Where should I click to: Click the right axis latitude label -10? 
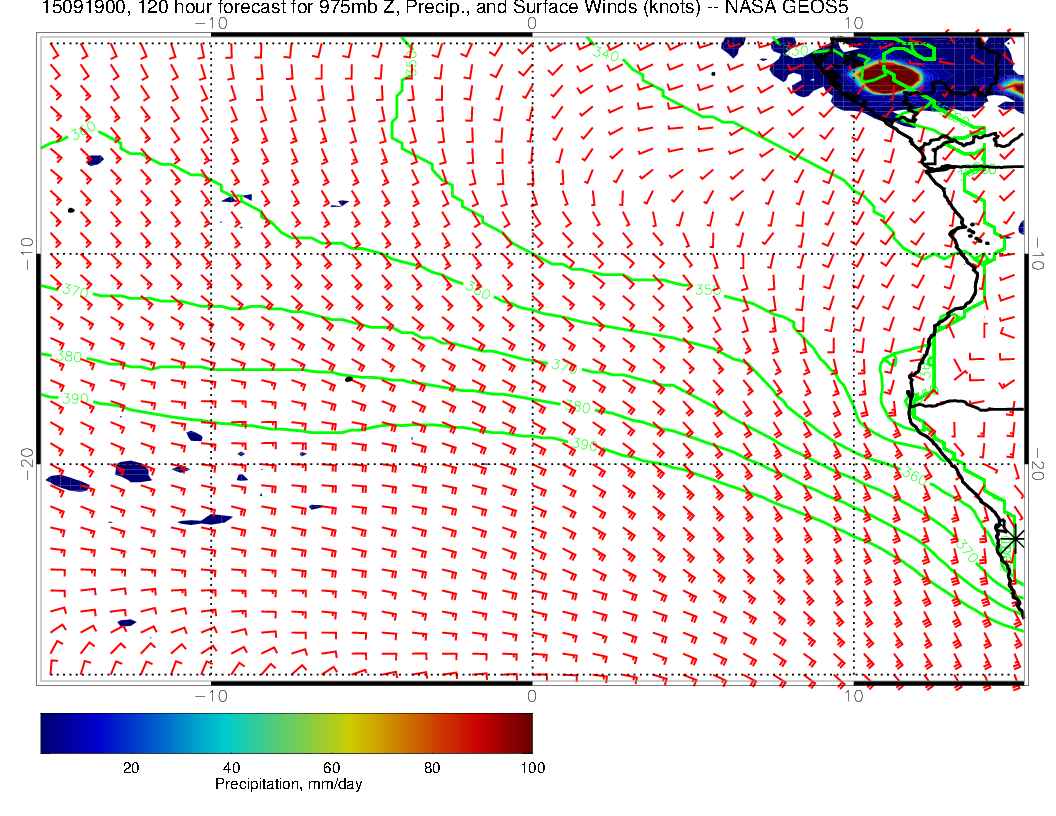tap(1040, 246)
